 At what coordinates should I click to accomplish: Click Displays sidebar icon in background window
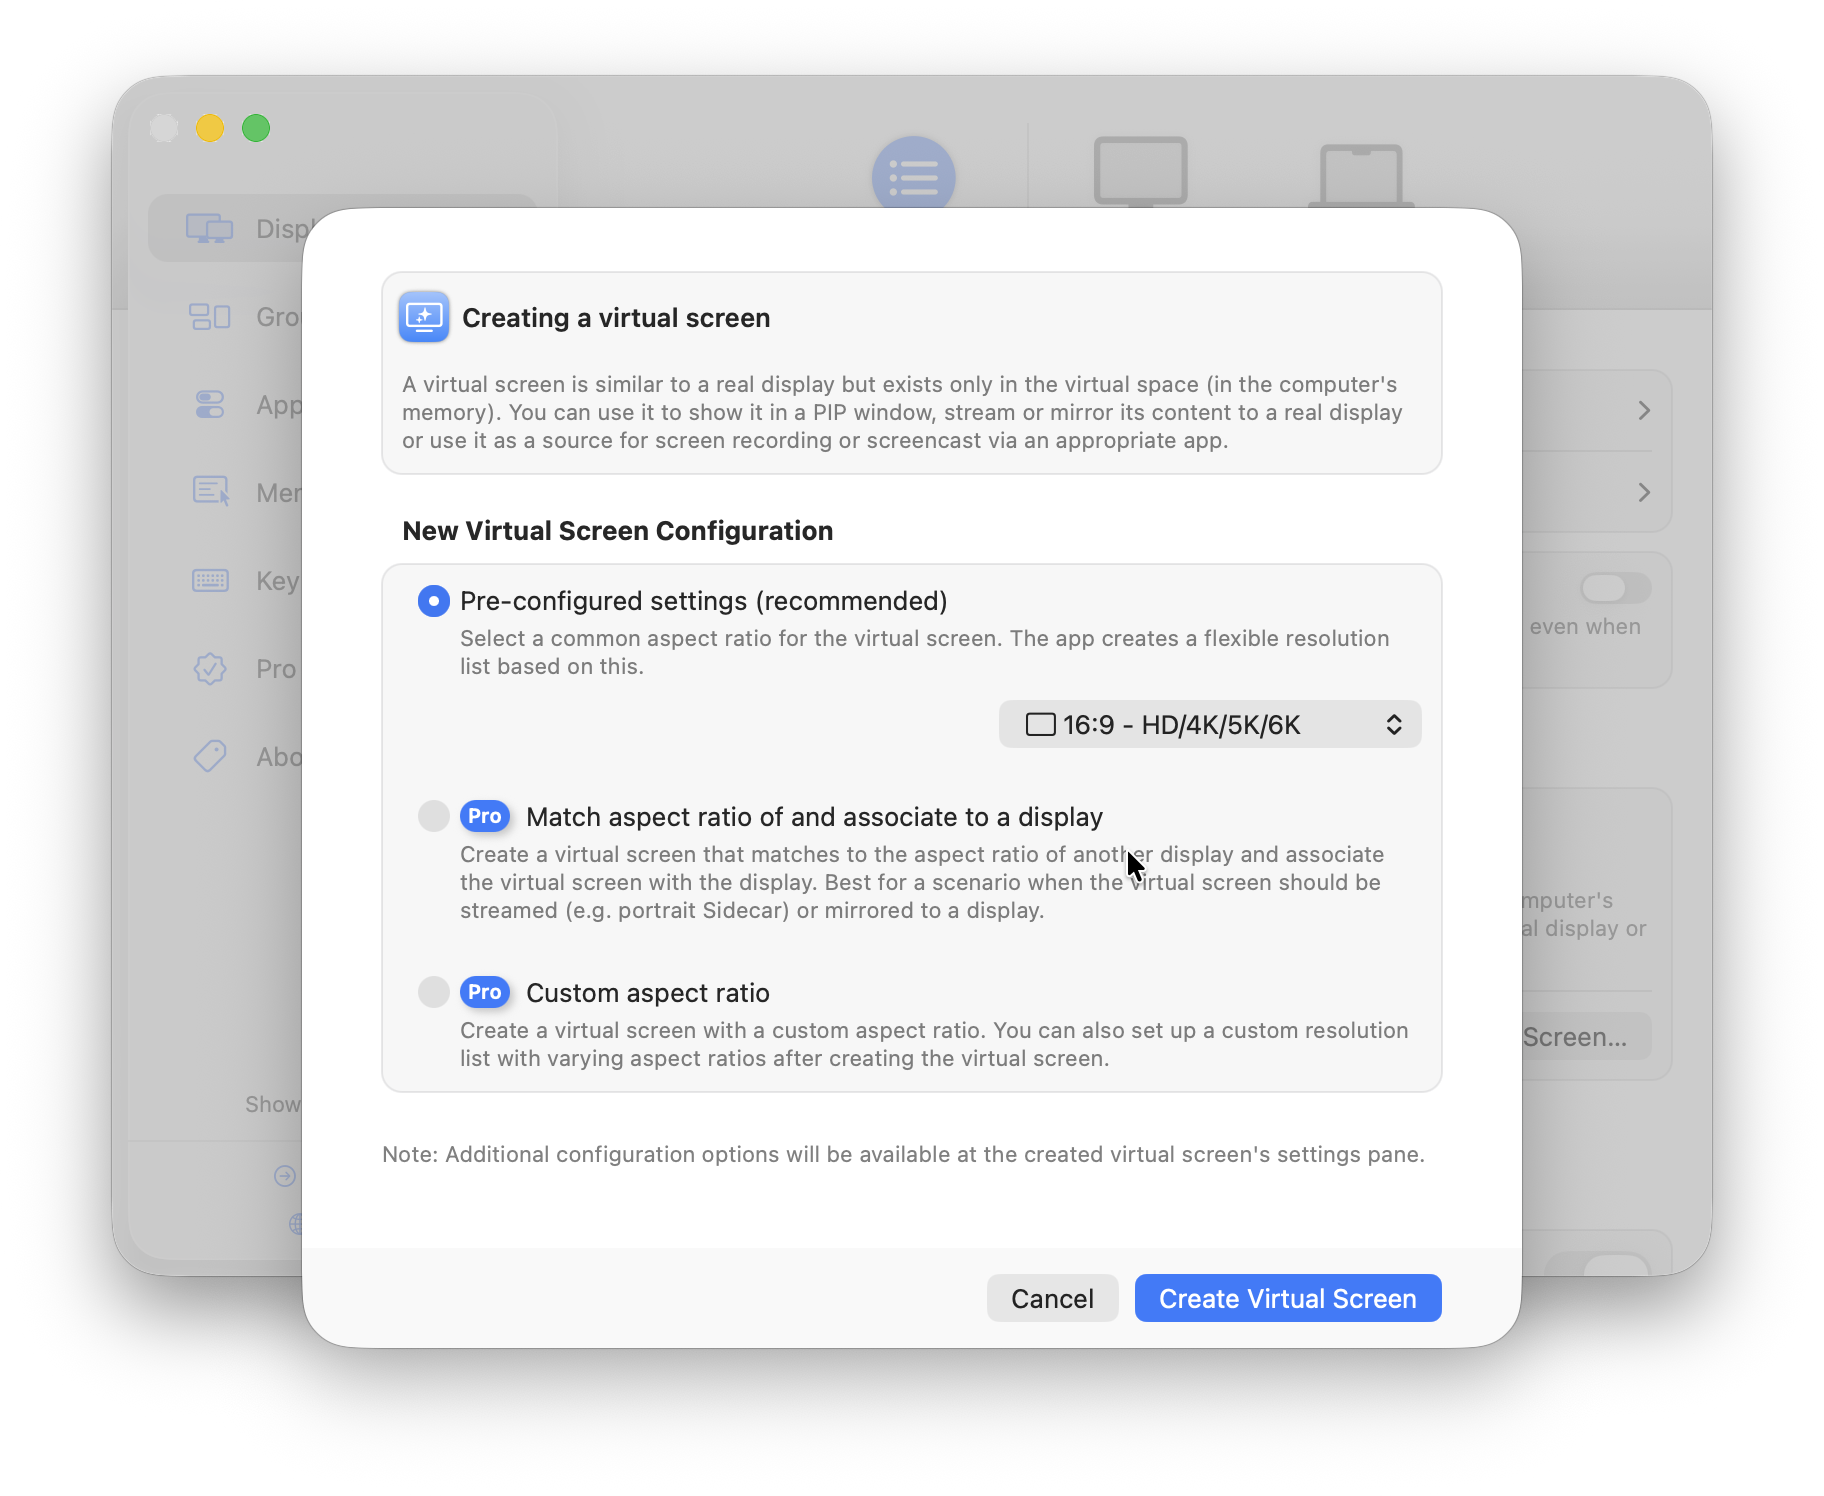coord(209,229)
